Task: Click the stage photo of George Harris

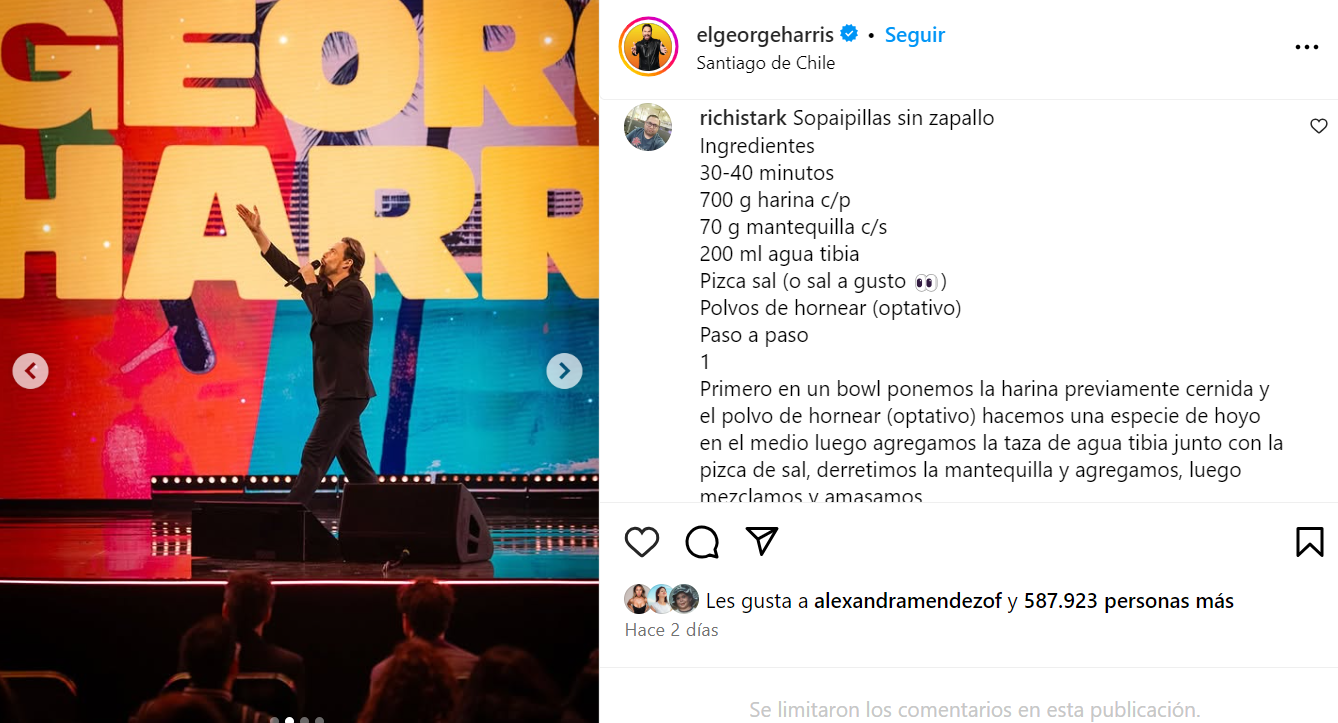Action: pos(300,361)
